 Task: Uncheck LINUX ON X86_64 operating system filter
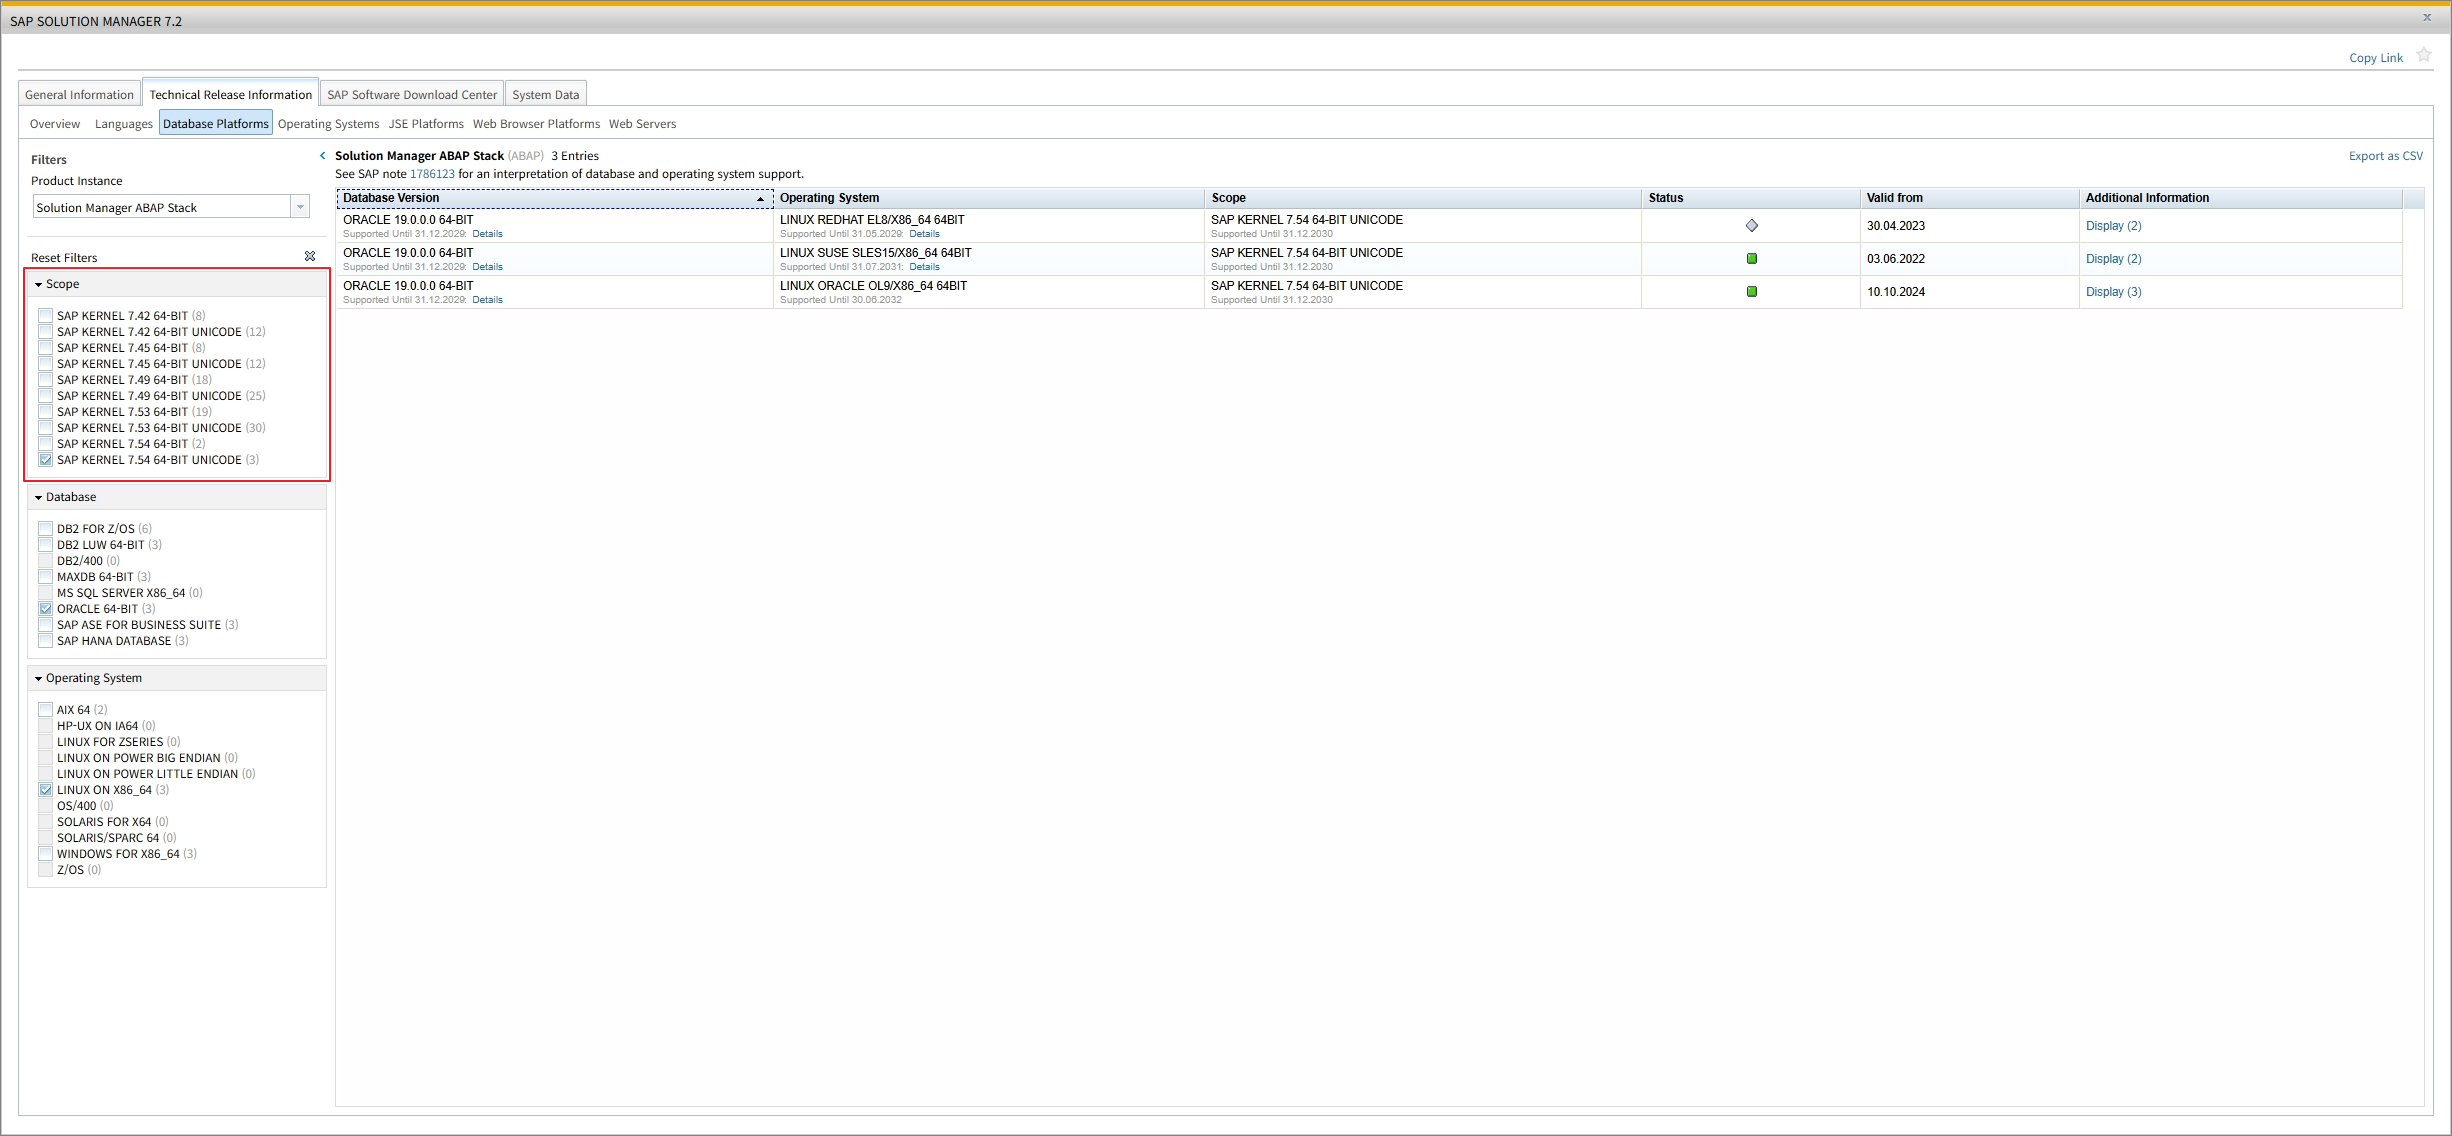click(45, 790)
